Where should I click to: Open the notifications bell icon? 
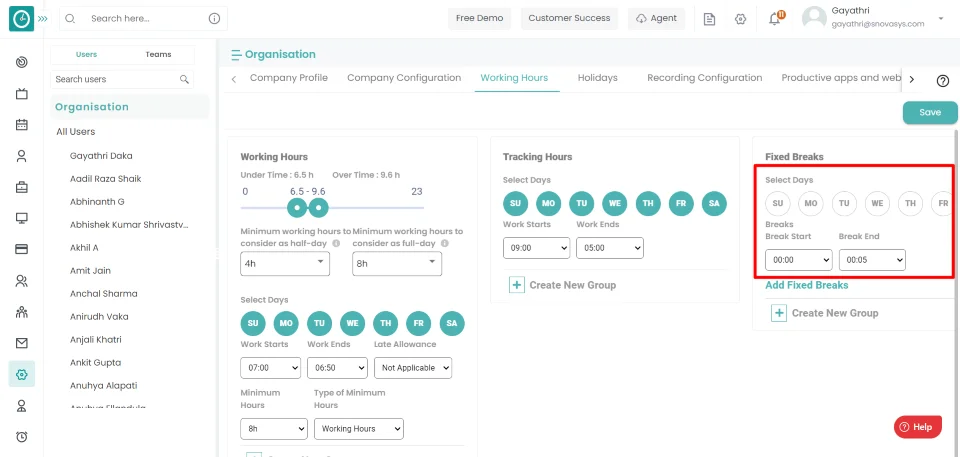pyautogui.click(x=775, y=19)
